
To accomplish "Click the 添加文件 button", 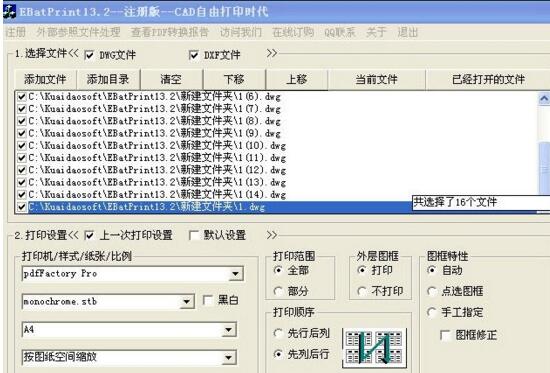I will click(x=45, y=79).
